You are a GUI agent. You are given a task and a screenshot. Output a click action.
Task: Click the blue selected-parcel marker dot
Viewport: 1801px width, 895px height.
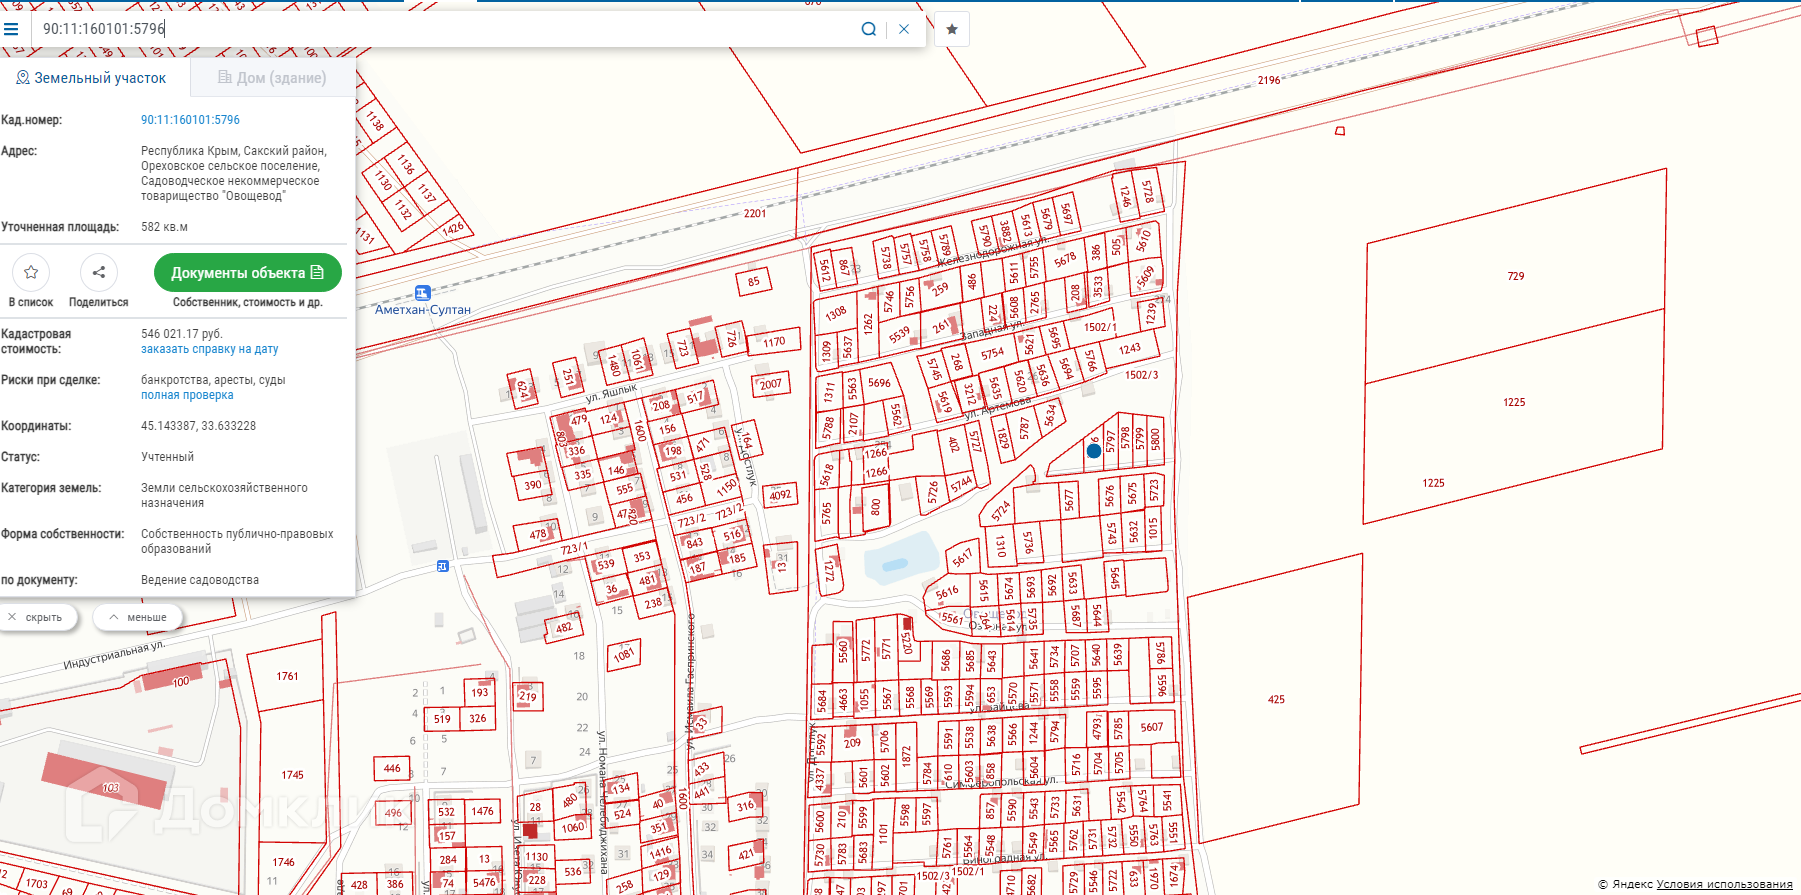pyautogui.click(x=1094, y=451)
